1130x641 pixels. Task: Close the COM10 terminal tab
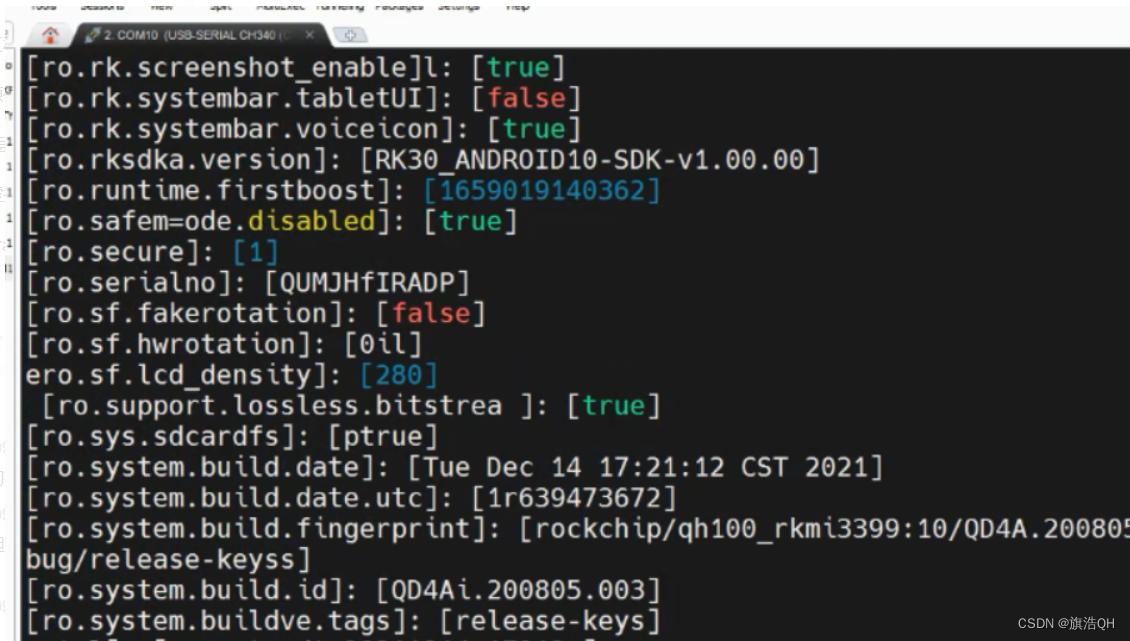pyautogui.click(x=310, y=33)
